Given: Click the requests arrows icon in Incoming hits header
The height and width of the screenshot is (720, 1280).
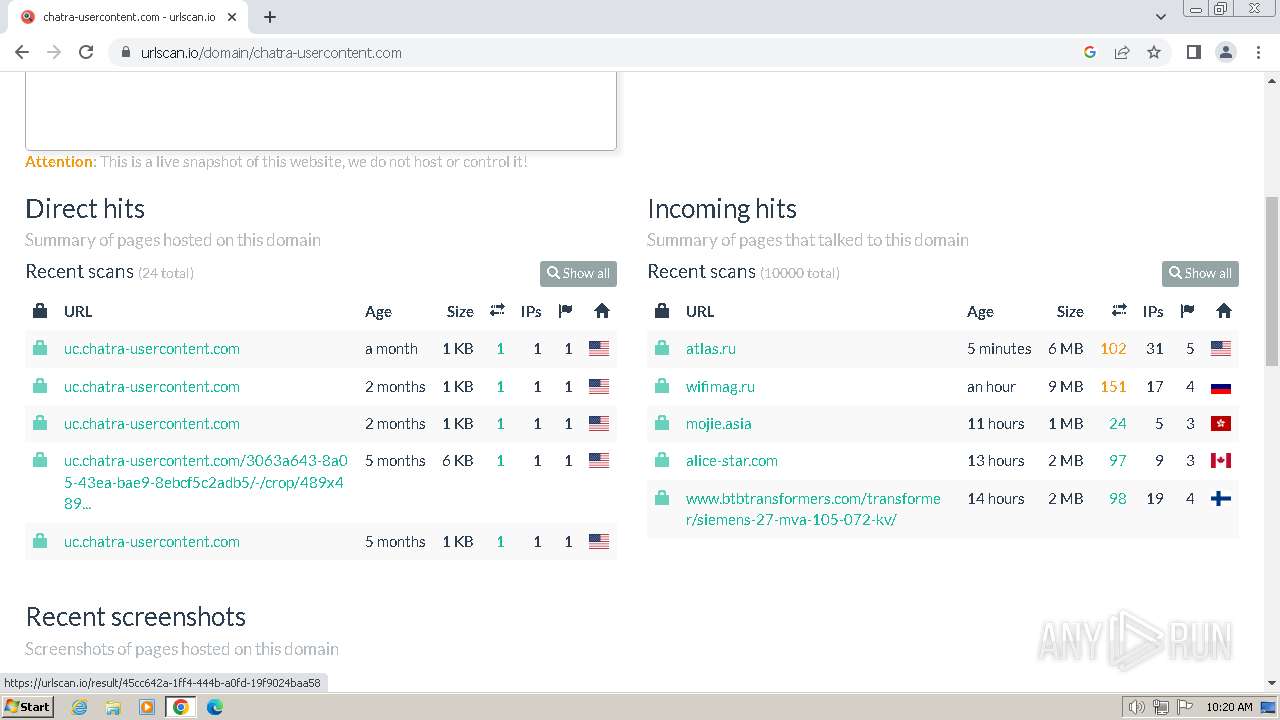Looking at the screenshot, I should click(1119, 311).
